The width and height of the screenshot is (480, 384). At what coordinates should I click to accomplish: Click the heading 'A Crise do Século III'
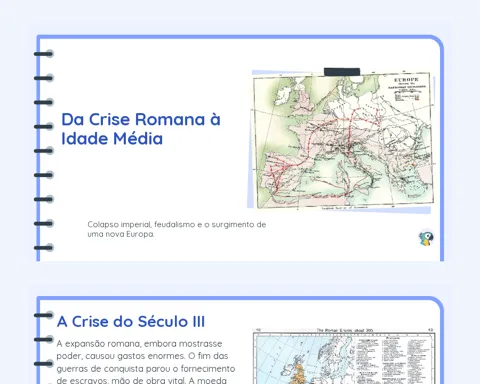131,322
